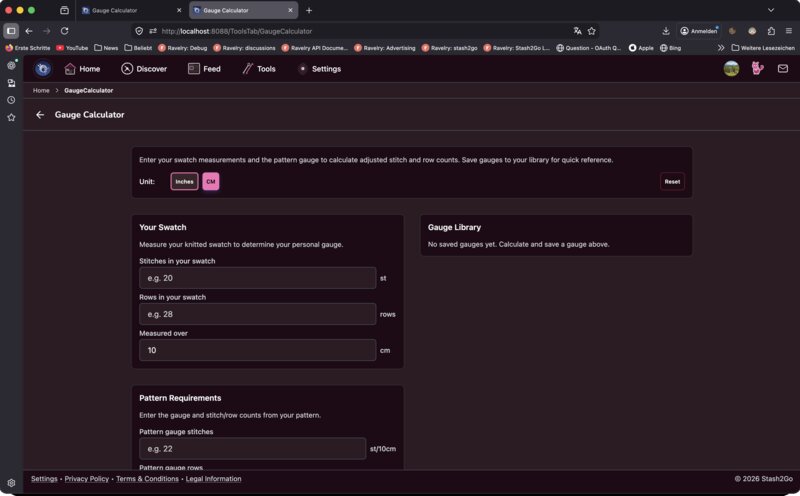
Task: Close the active Gauge Calculator browser tab
Action: pyautogui.click(x=290, y=10)
